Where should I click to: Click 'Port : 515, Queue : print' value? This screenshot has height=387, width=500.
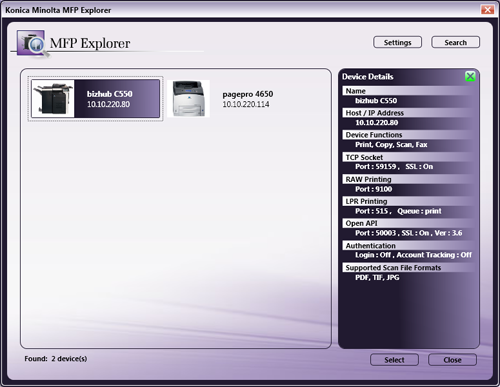[398, 211]
